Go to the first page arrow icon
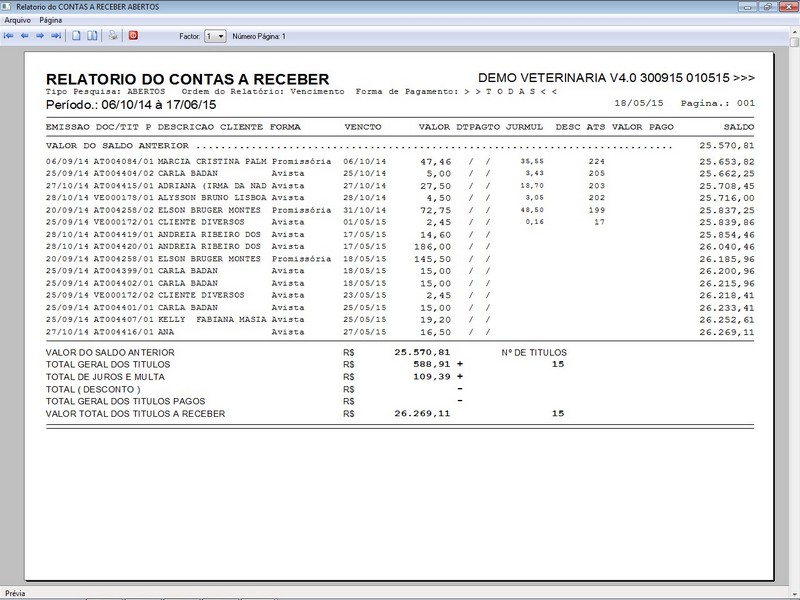This screenshot has height=600, width=800. 9,36
